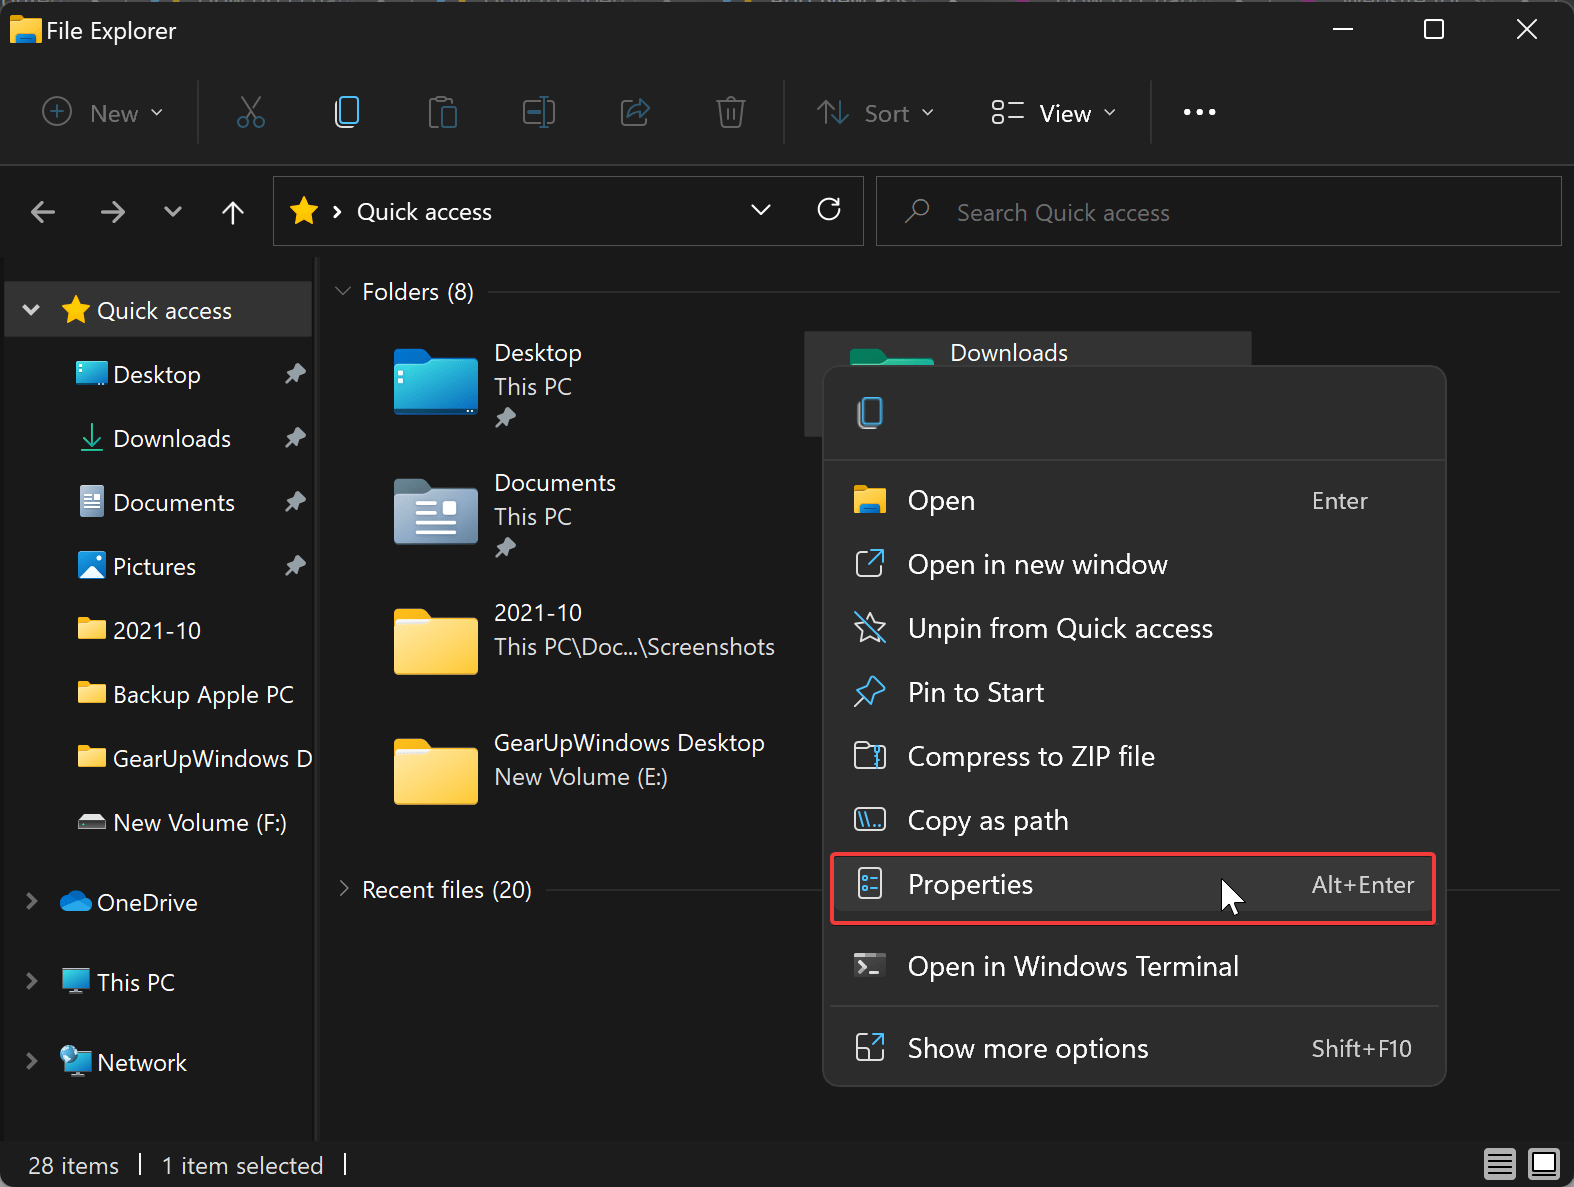Expand Network in the navigation pane
Screen dimensions: 1574x1187
coord(31,1061)
